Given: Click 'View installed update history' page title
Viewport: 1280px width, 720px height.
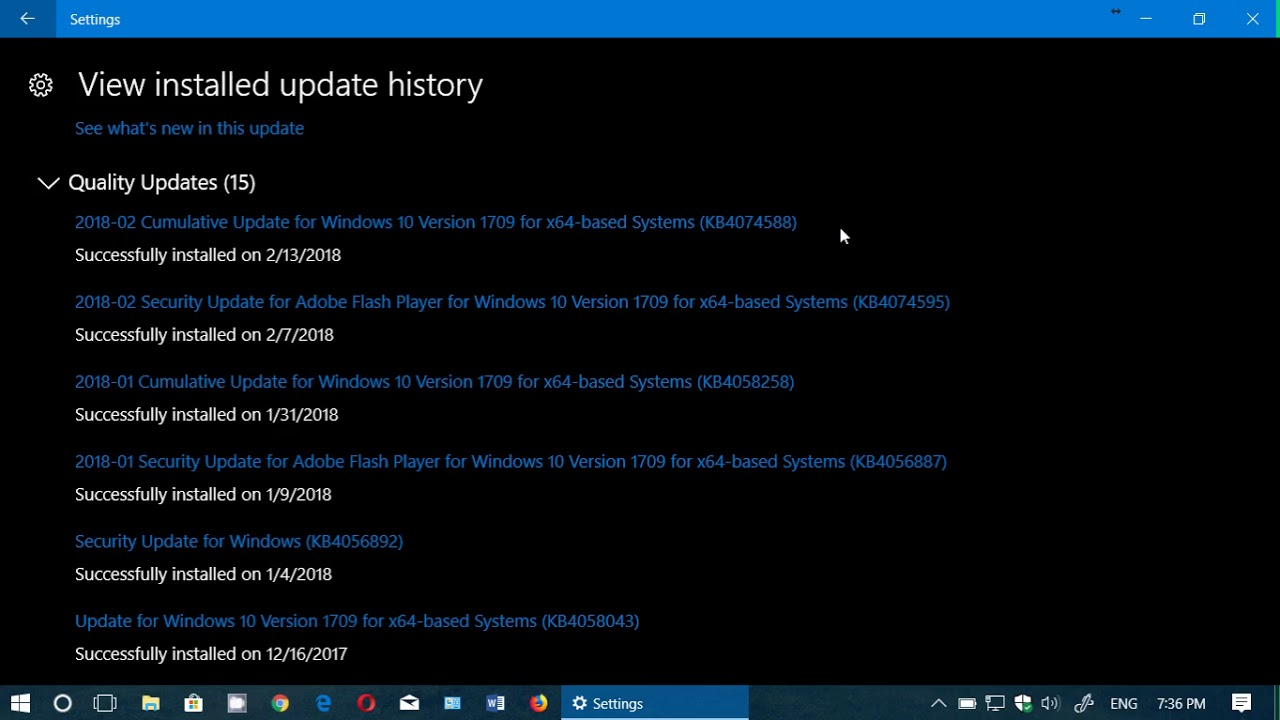Looking at the screenshot, I should pos(280,85).
